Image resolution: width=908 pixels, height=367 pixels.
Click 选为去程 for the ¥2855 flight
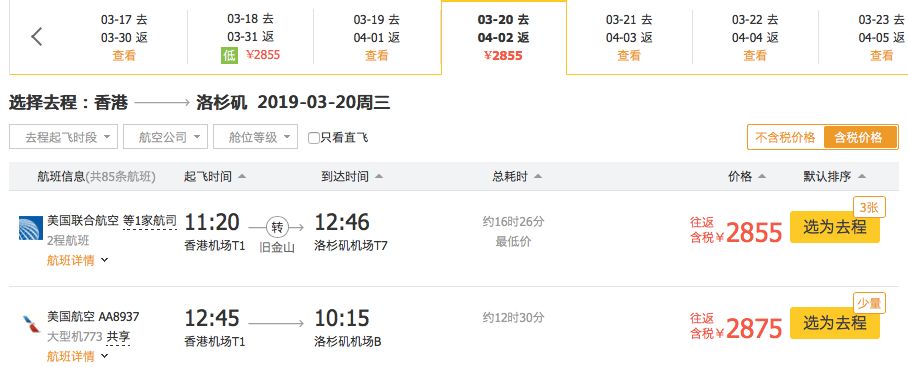(834, 227)
